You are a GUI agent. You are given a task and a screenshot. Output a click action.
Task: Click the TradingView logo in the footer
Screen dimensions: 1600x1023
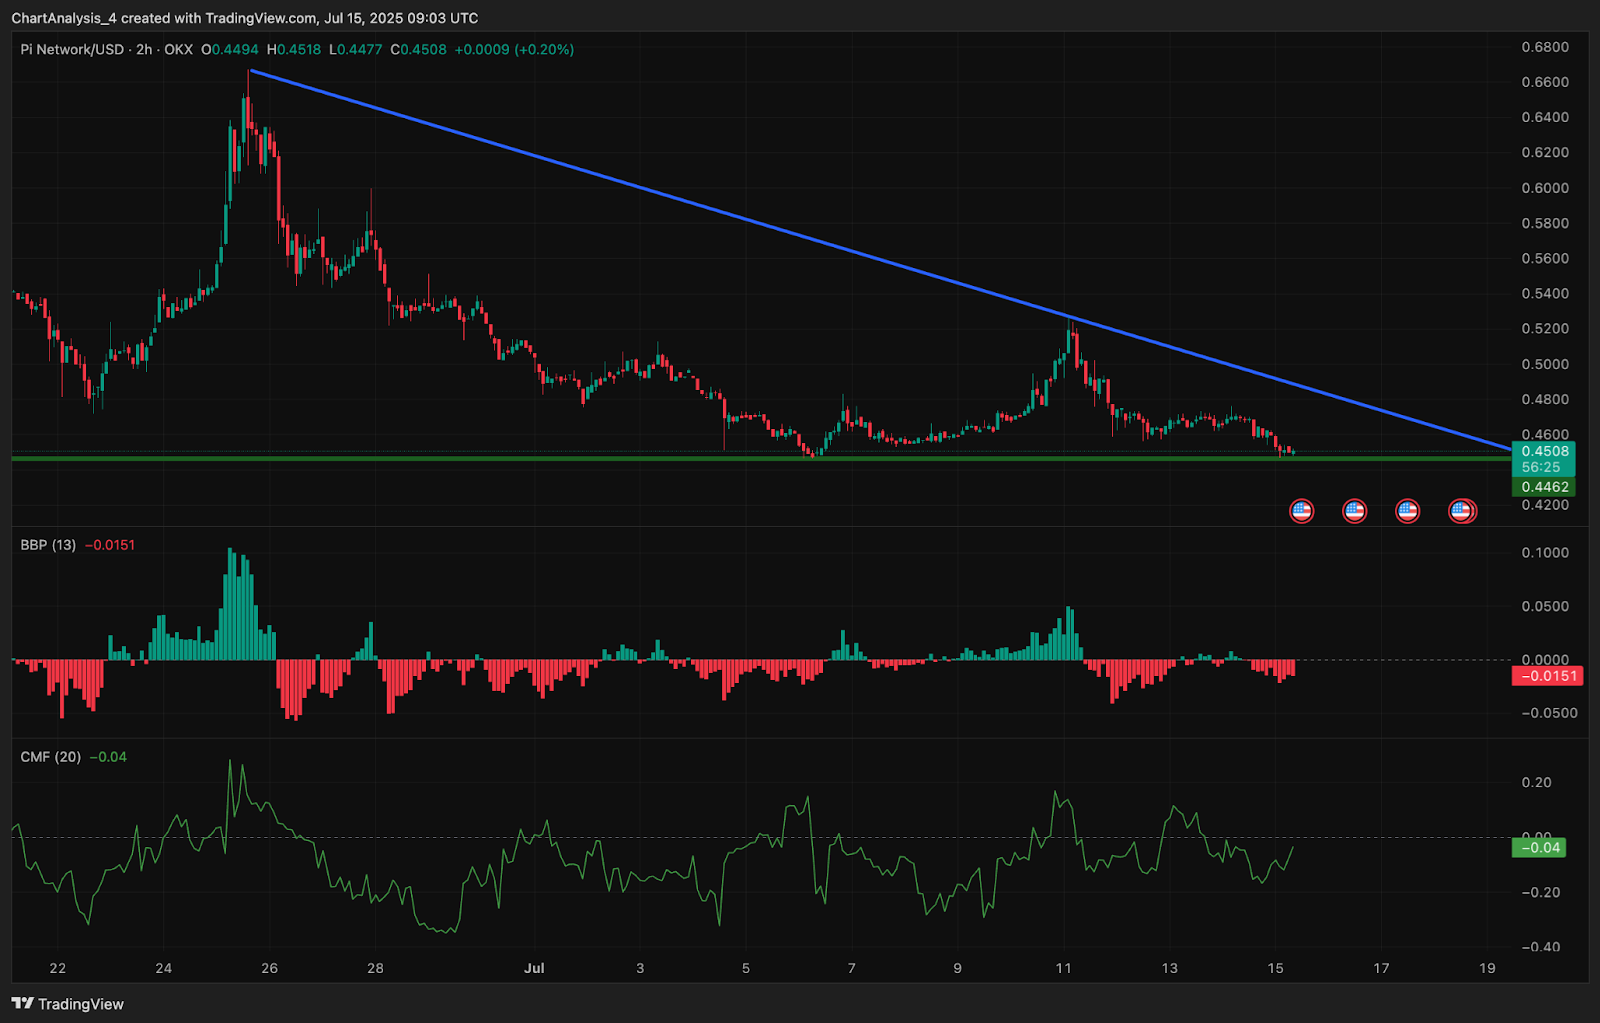pos(68,1004)
